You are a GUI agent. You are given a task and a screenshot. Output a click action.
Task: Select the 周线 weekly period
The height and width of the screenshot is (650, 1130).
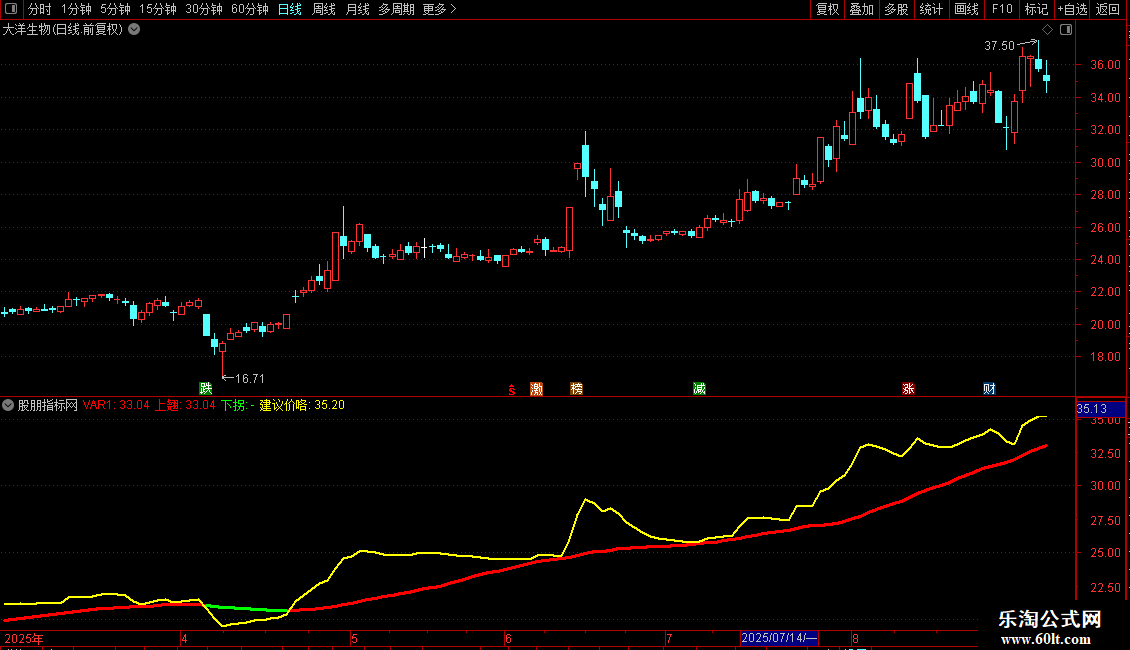click(324, 9)
